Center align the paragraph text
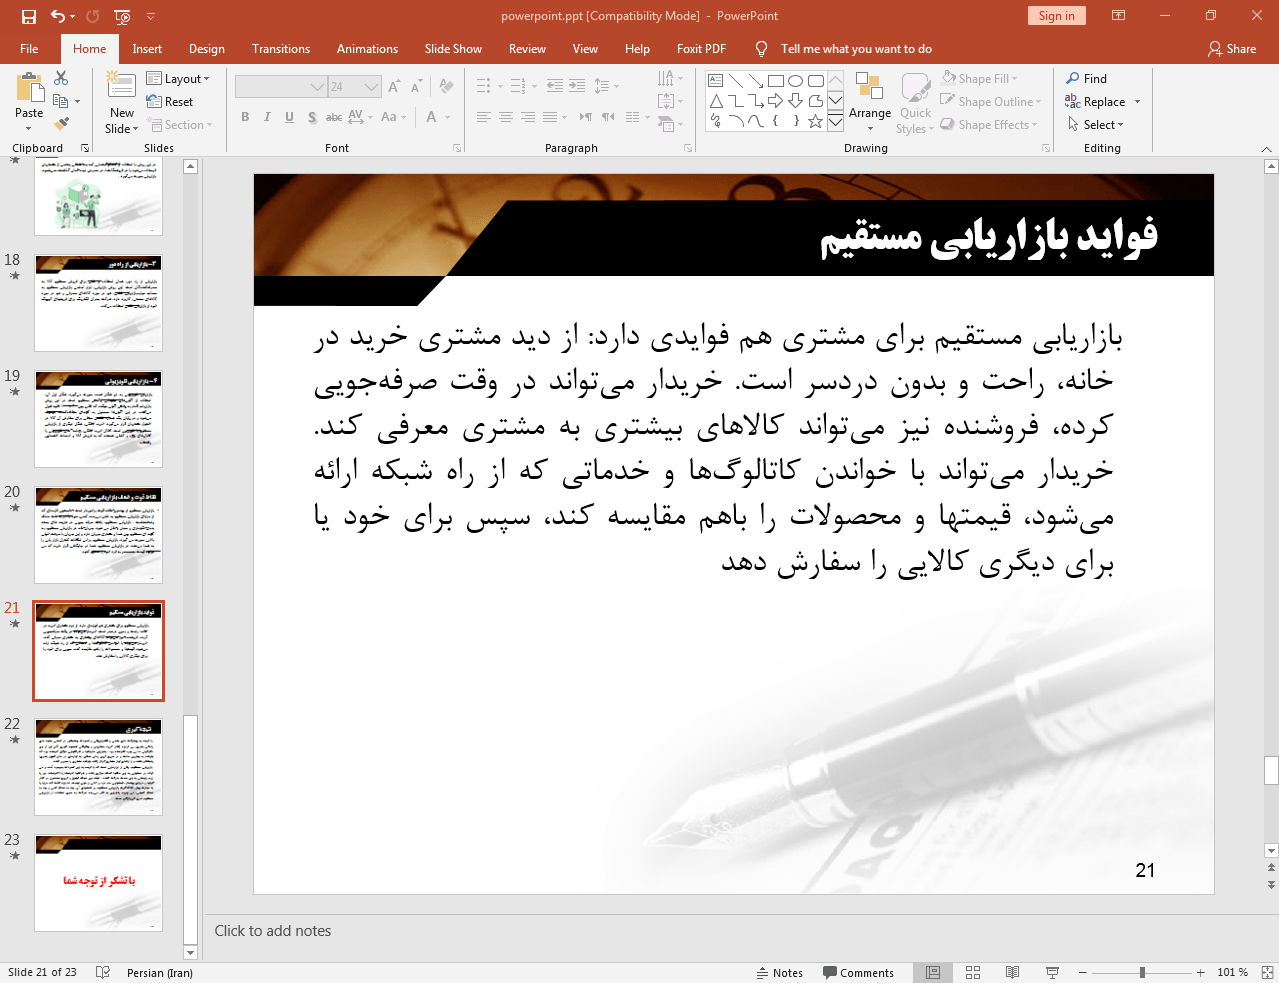Screen dimensions: 1279x983 tap(506, 117)
